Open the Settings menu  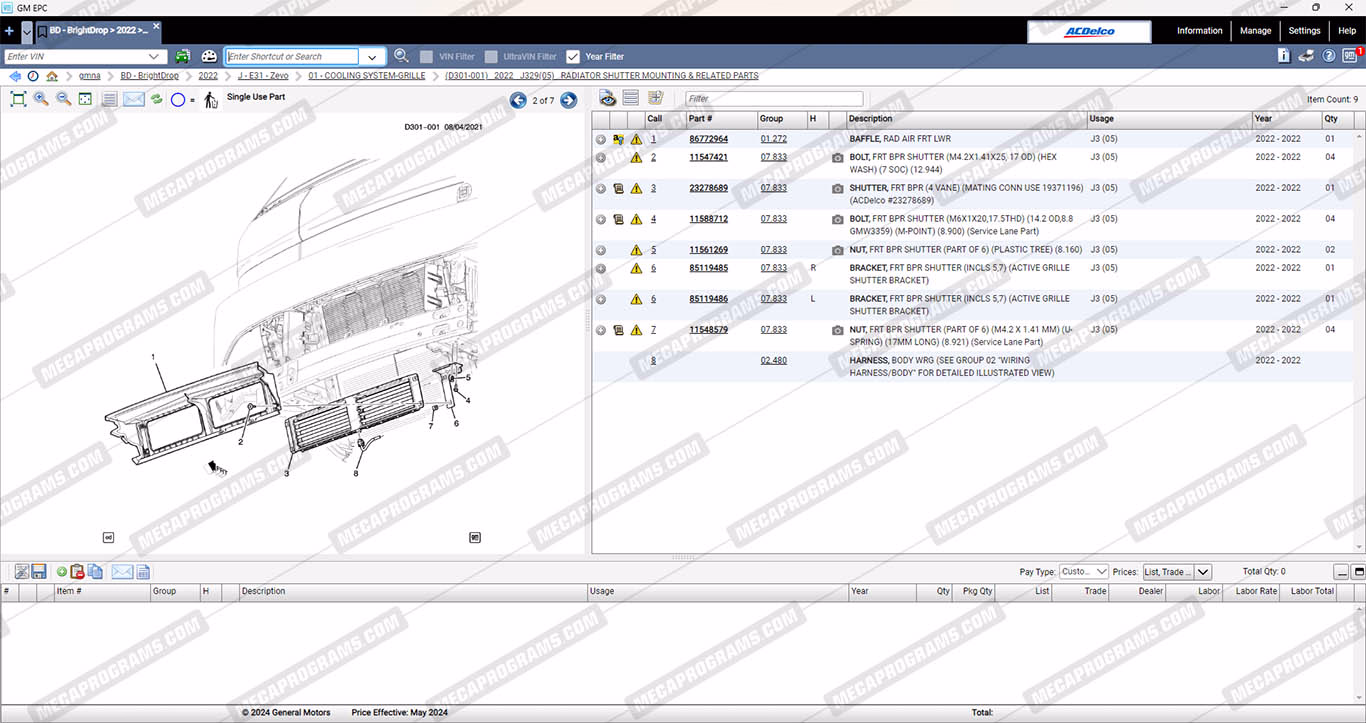(1304, 31)
